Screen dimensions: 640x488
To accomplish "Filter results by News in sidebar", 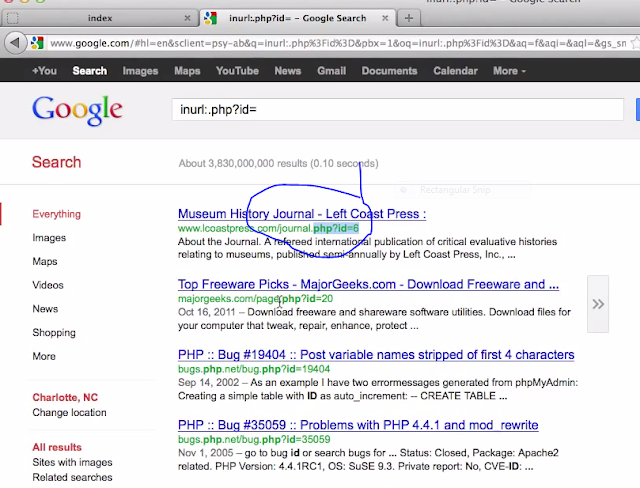I will 45,308.
